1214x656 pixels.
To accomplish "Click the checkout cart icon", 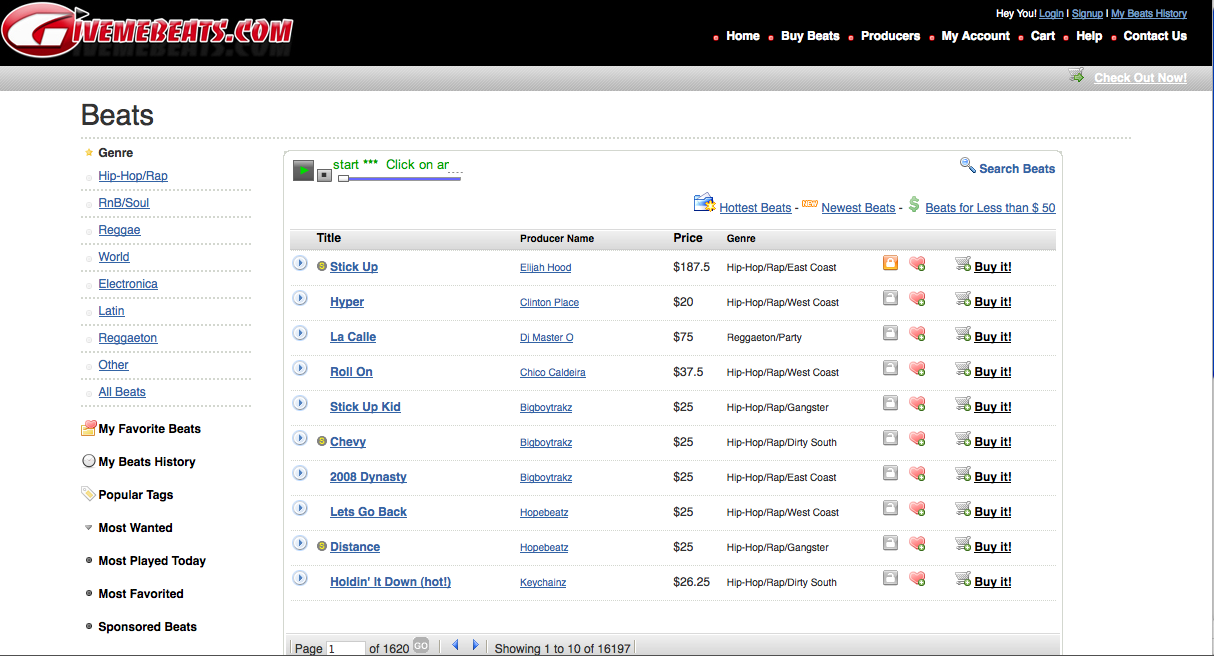I will coord(1076,75).
